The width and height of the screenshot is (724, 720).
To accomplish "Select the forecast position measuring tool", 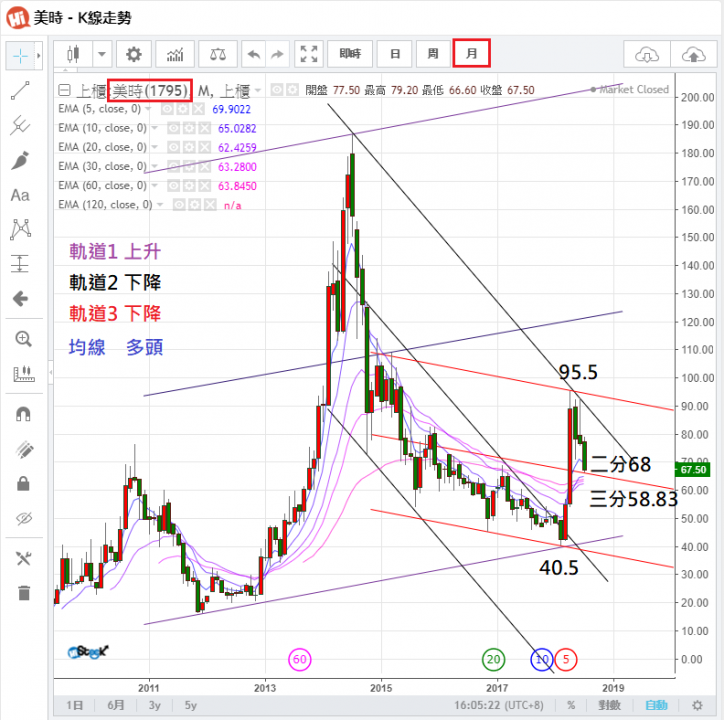I will [20, 264].
